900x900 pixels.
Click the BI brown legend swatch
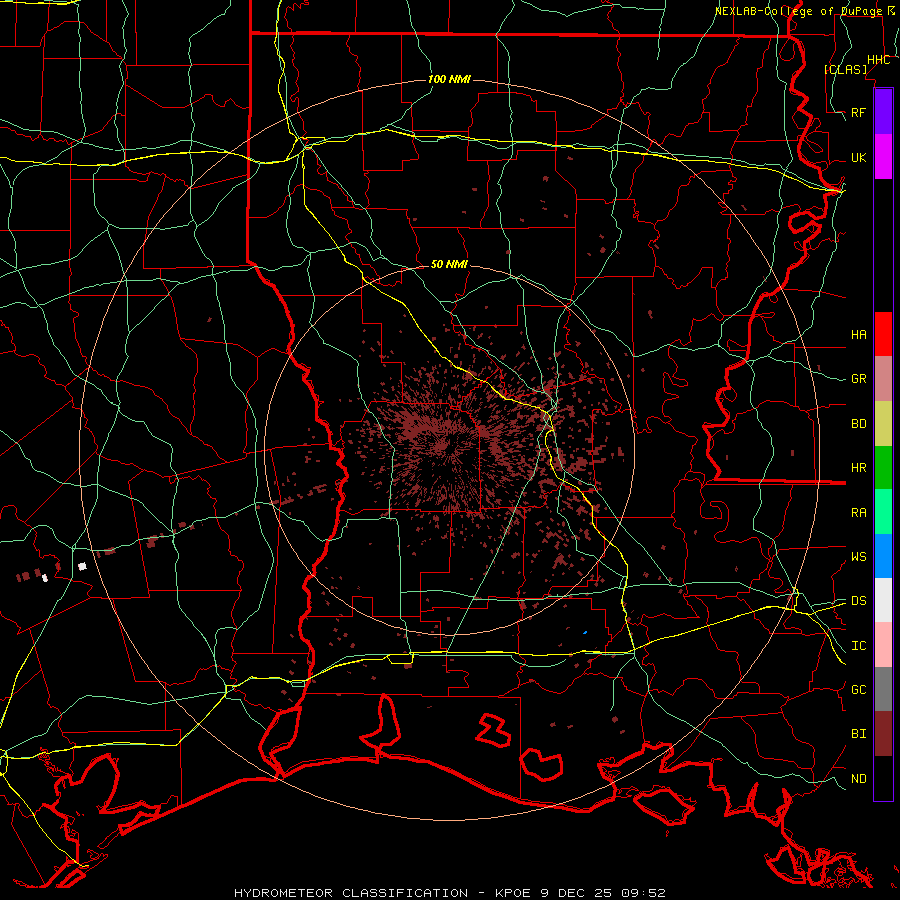(883, 734)
